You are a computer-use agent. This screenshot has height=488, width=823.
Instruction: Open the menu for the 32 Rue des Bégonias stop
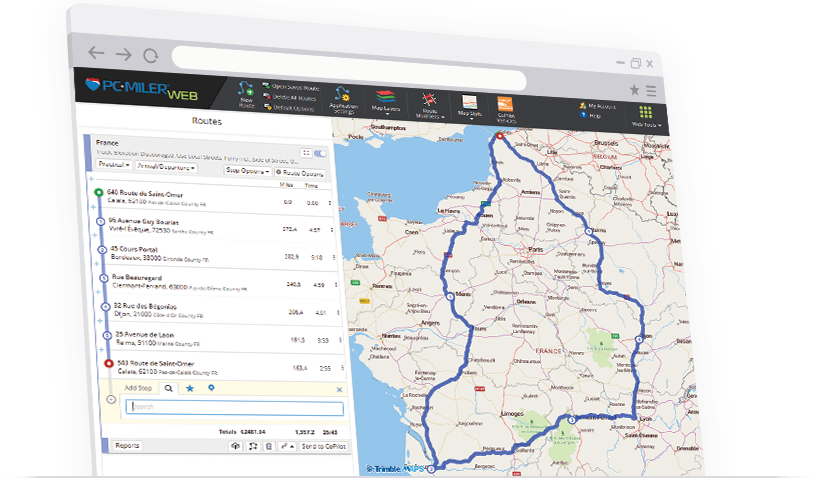pos(338,313)
